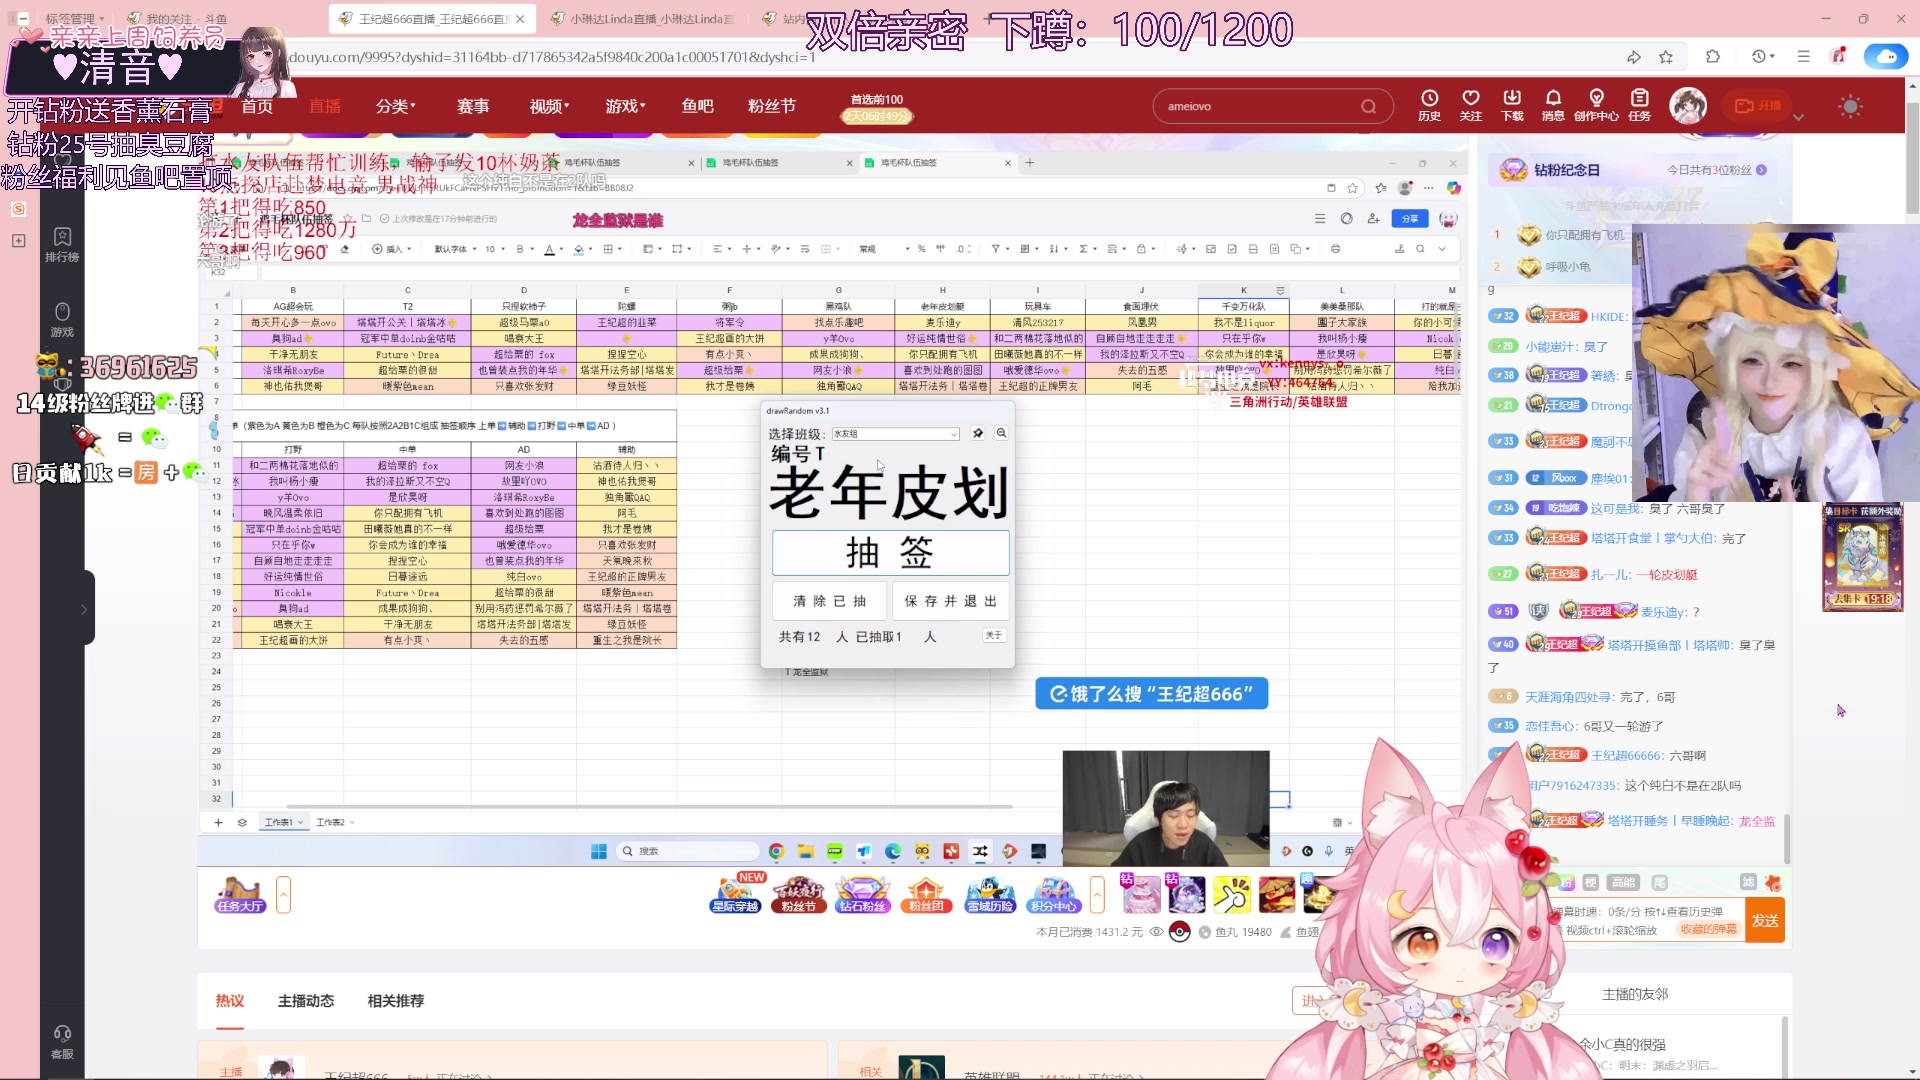Click the search magnifier in ameiovo box

tap(1368, 106)
